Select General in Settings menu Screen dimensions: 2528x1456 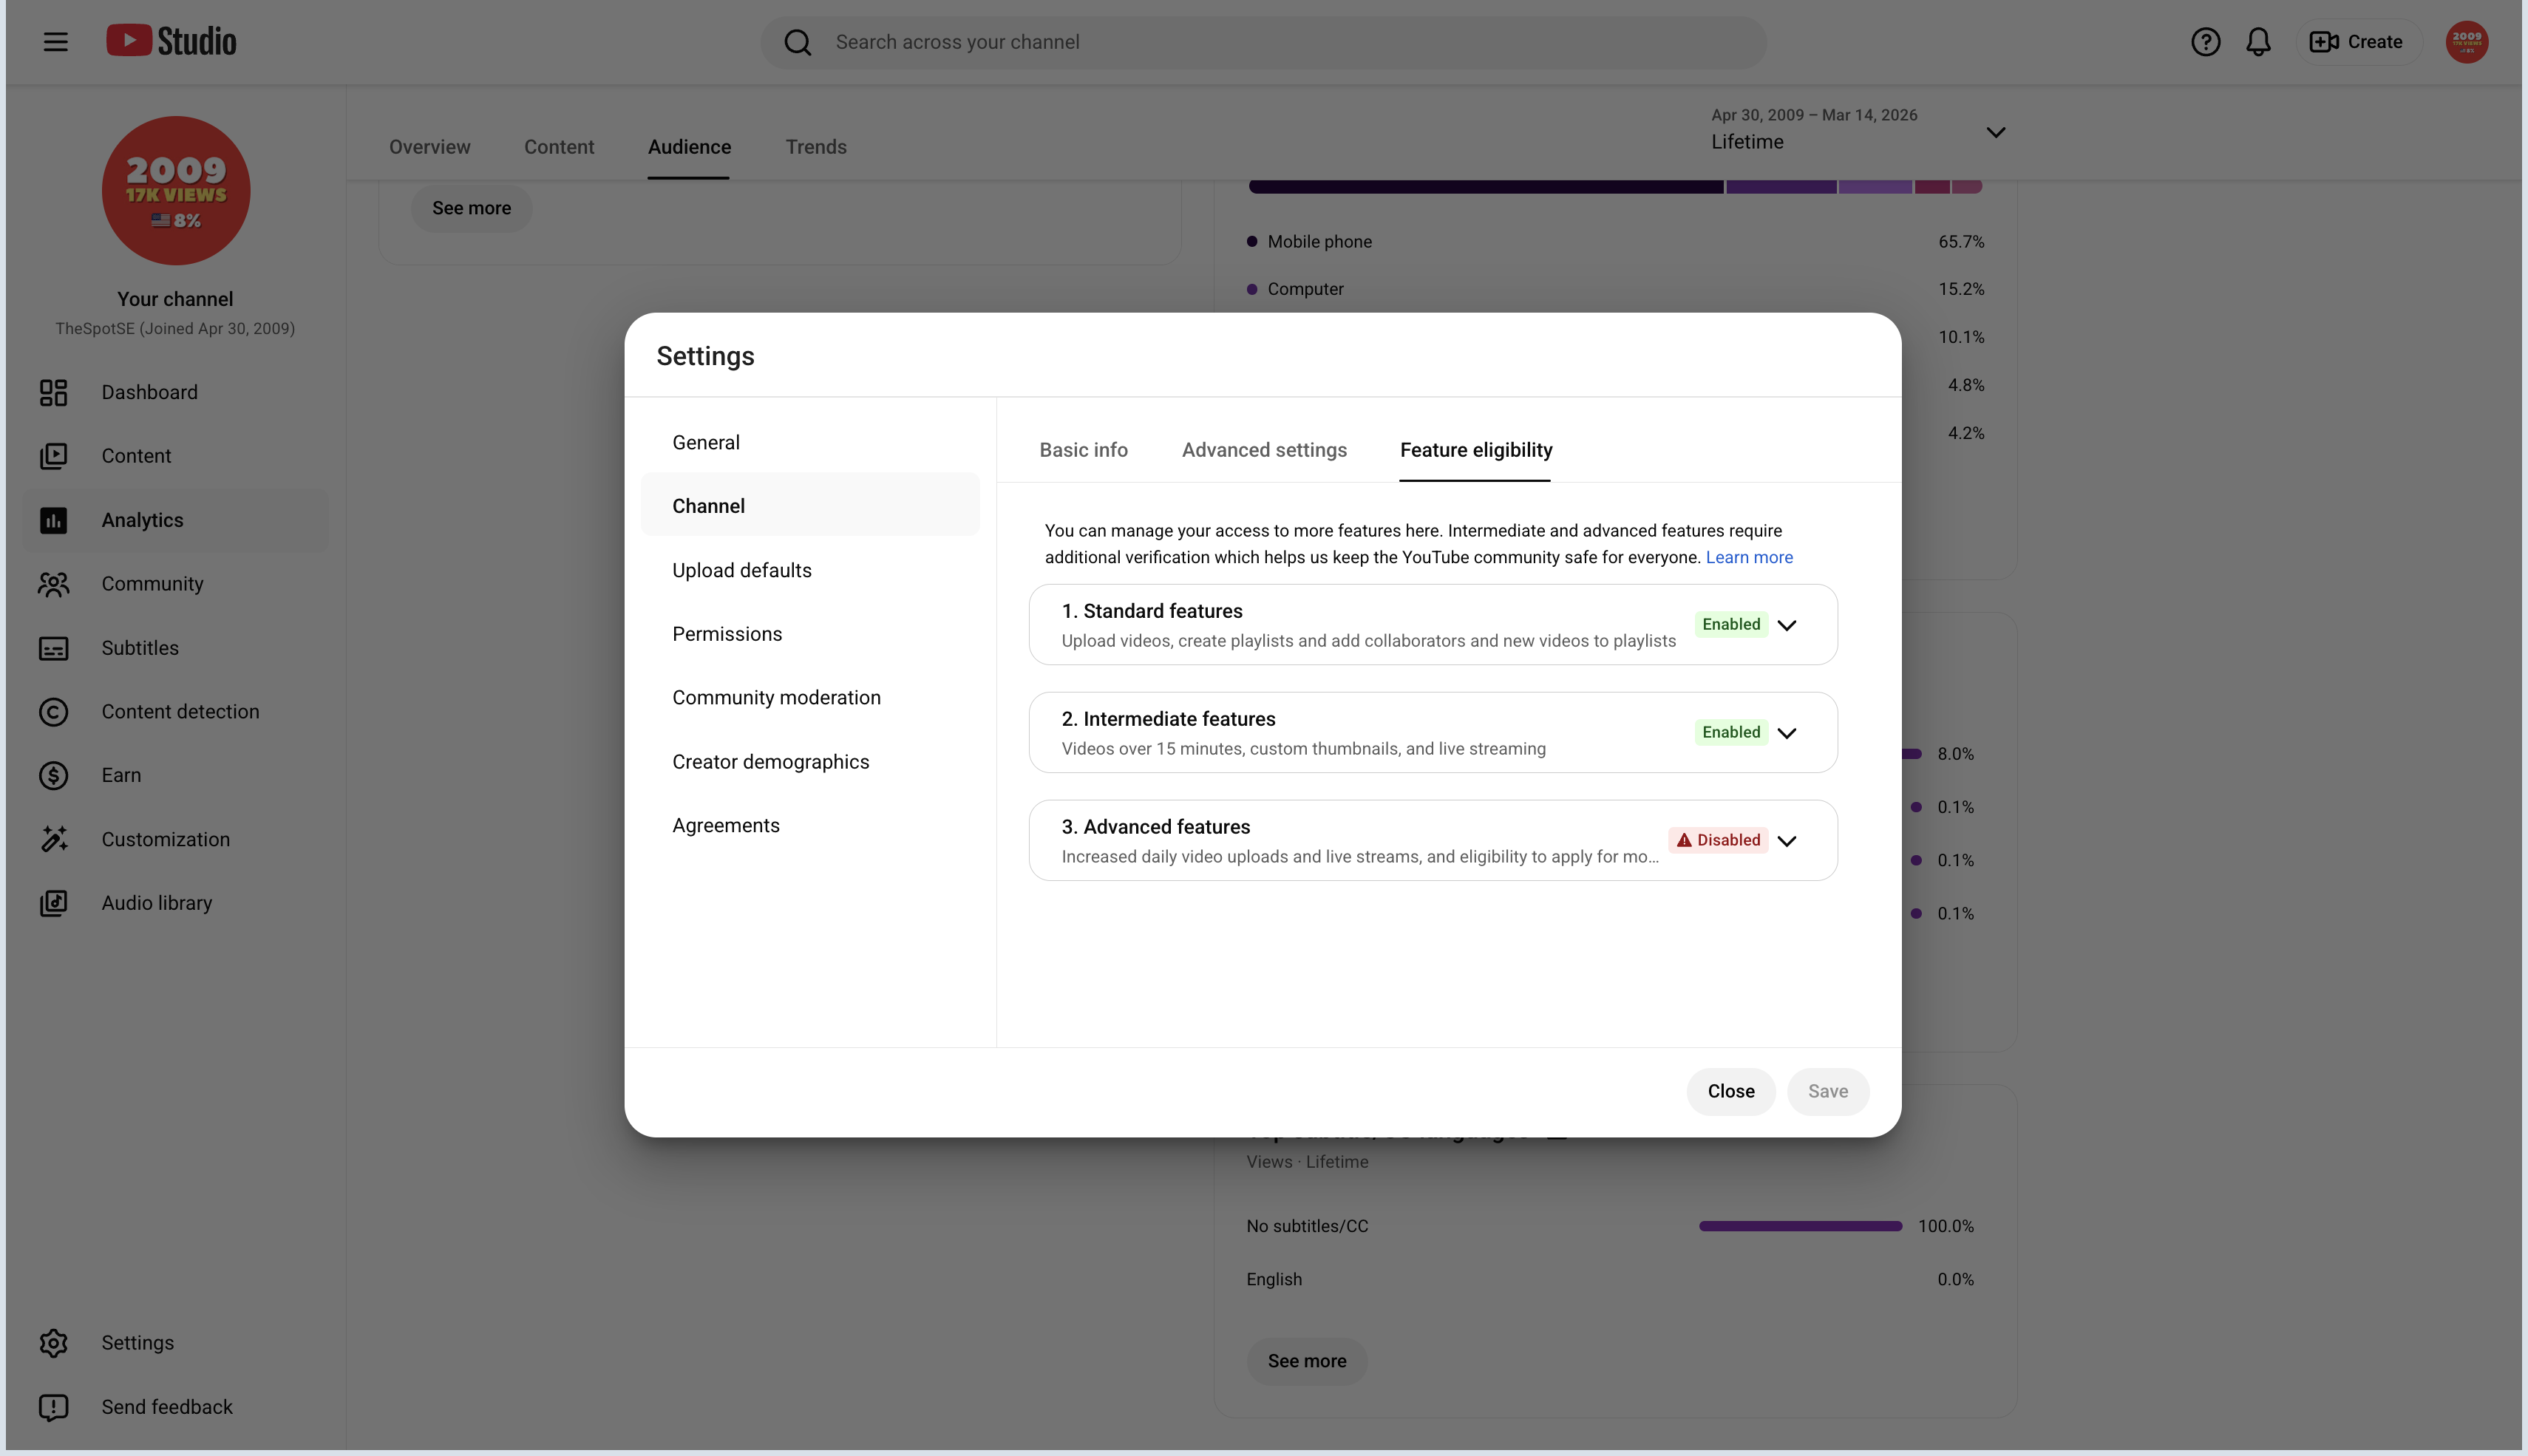[810, 442]
